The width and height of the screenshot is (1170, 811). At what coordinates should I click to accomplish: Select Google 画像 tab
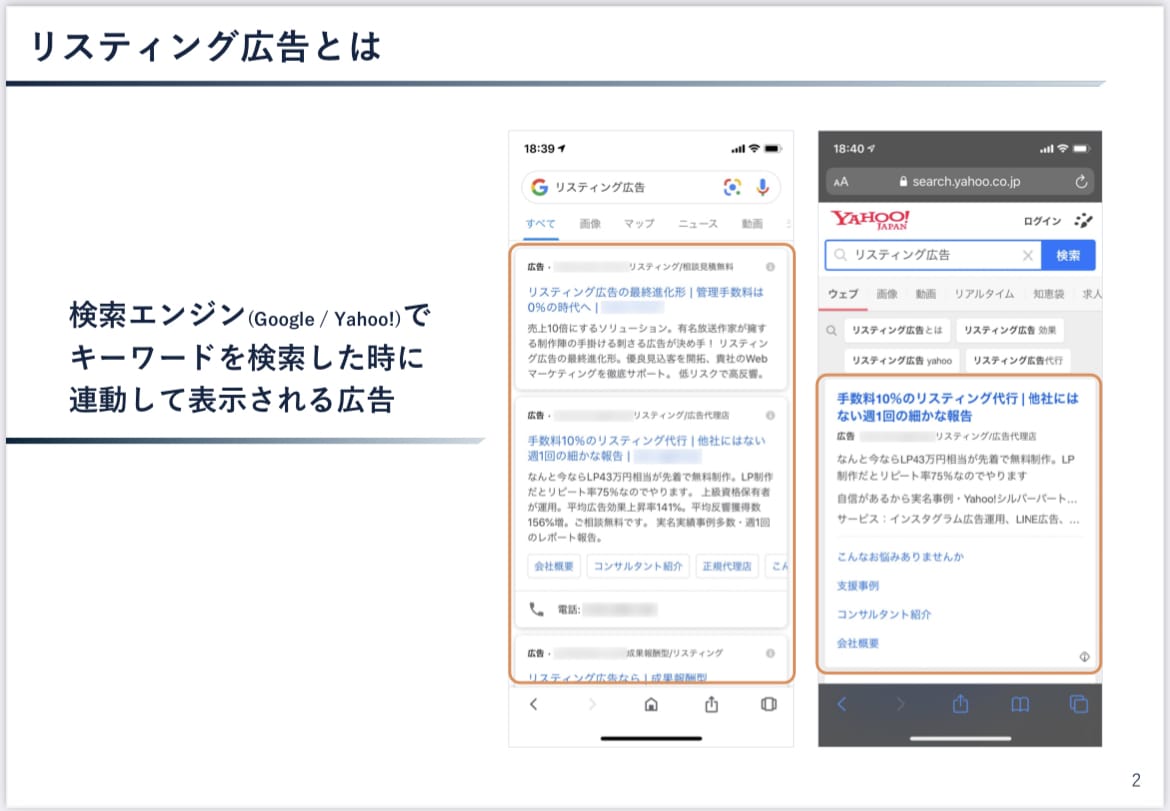(x=590, y=224)
